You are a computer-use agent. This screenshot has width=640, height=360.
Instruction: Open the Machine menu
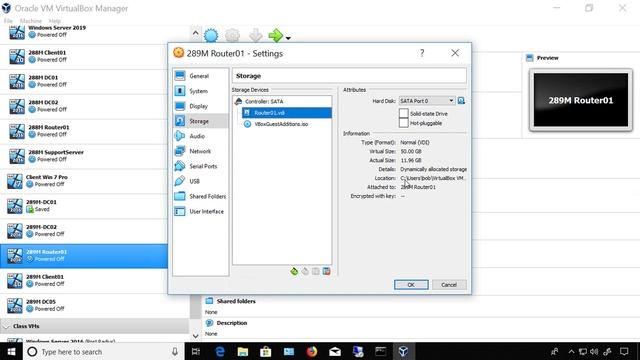(31, 21)
